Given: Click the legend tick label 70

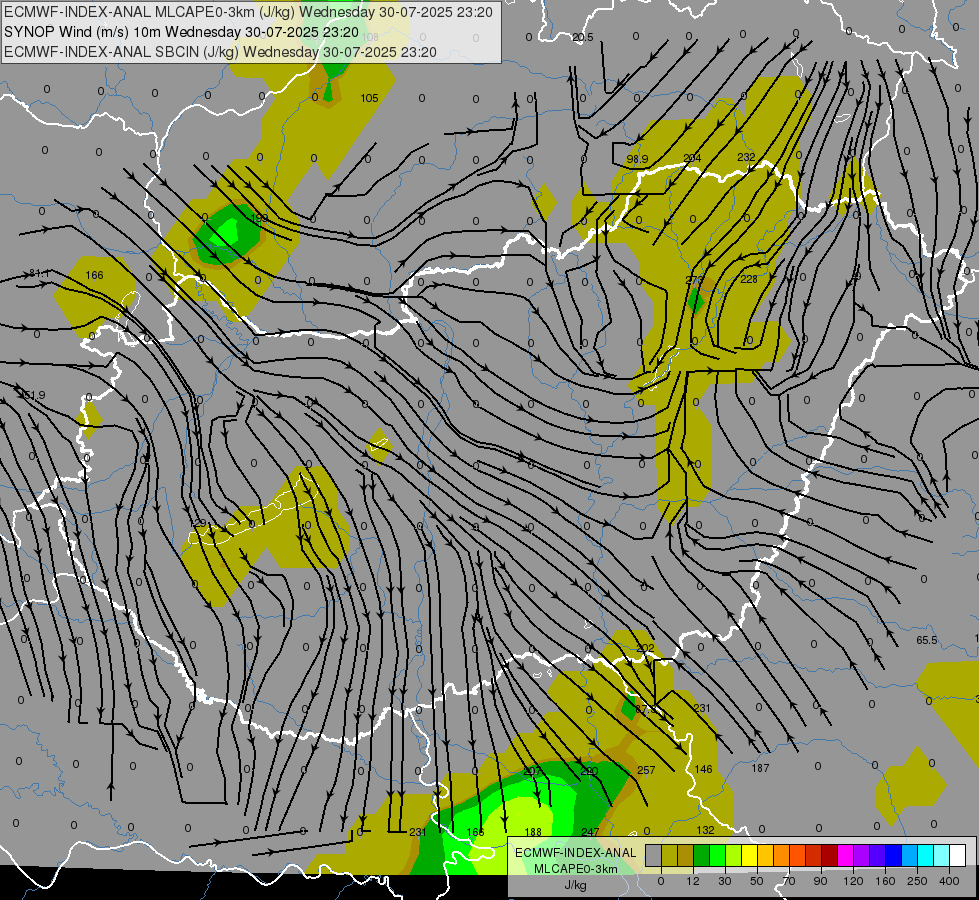Looking at the screenshot, I should (789, 882).
